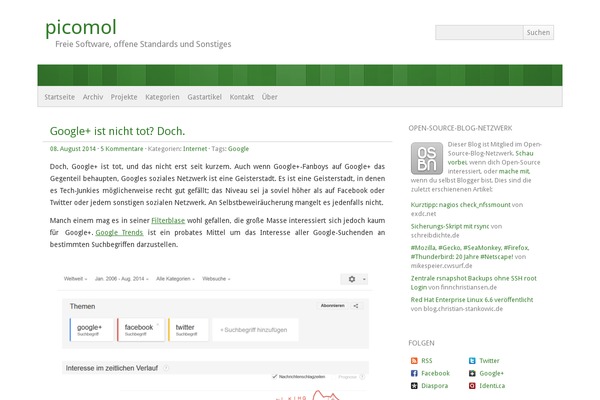Click the mache mit link
Viewport: 600px width, 400px height.
(514, 171)
